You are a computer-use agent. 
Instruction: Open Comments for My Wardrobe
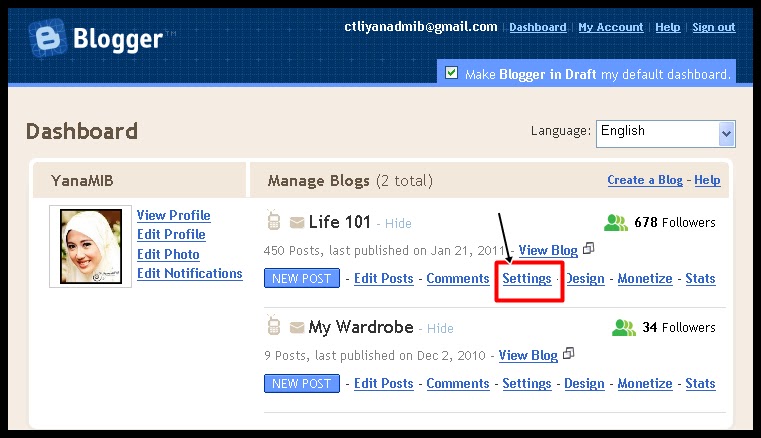pyautogui.click(x=458, y=384)
